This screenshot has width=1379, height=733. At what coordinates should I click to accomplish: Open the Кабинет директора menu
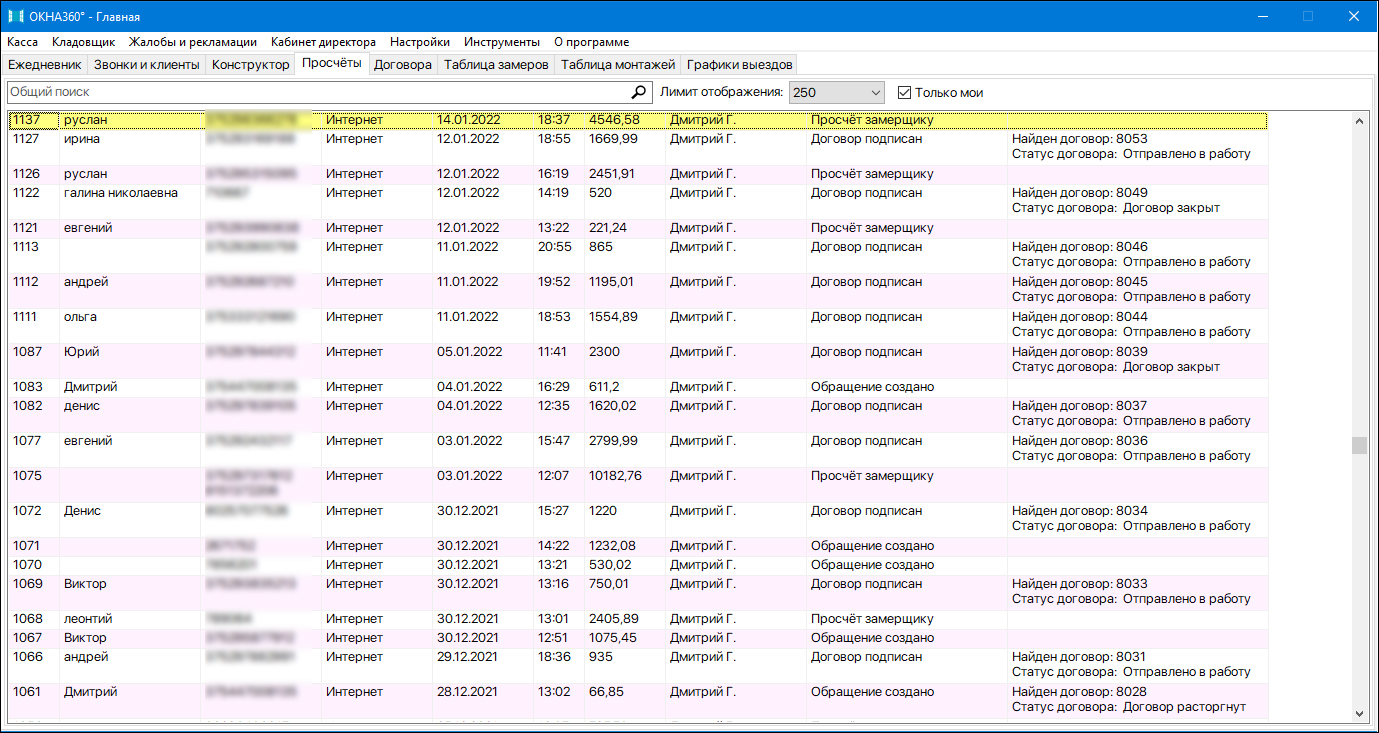point(324,42)
